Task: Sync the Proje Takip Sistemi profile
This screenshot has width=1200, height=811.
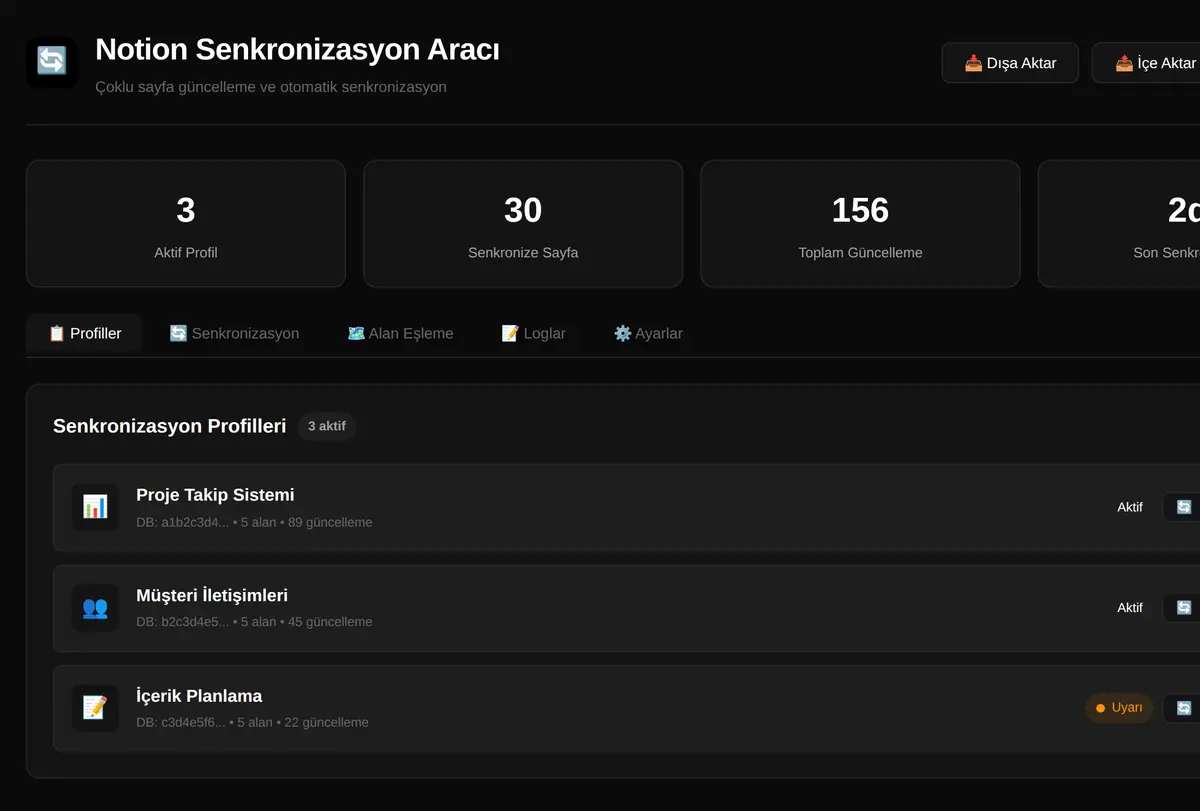Action: click(1183, 507)
